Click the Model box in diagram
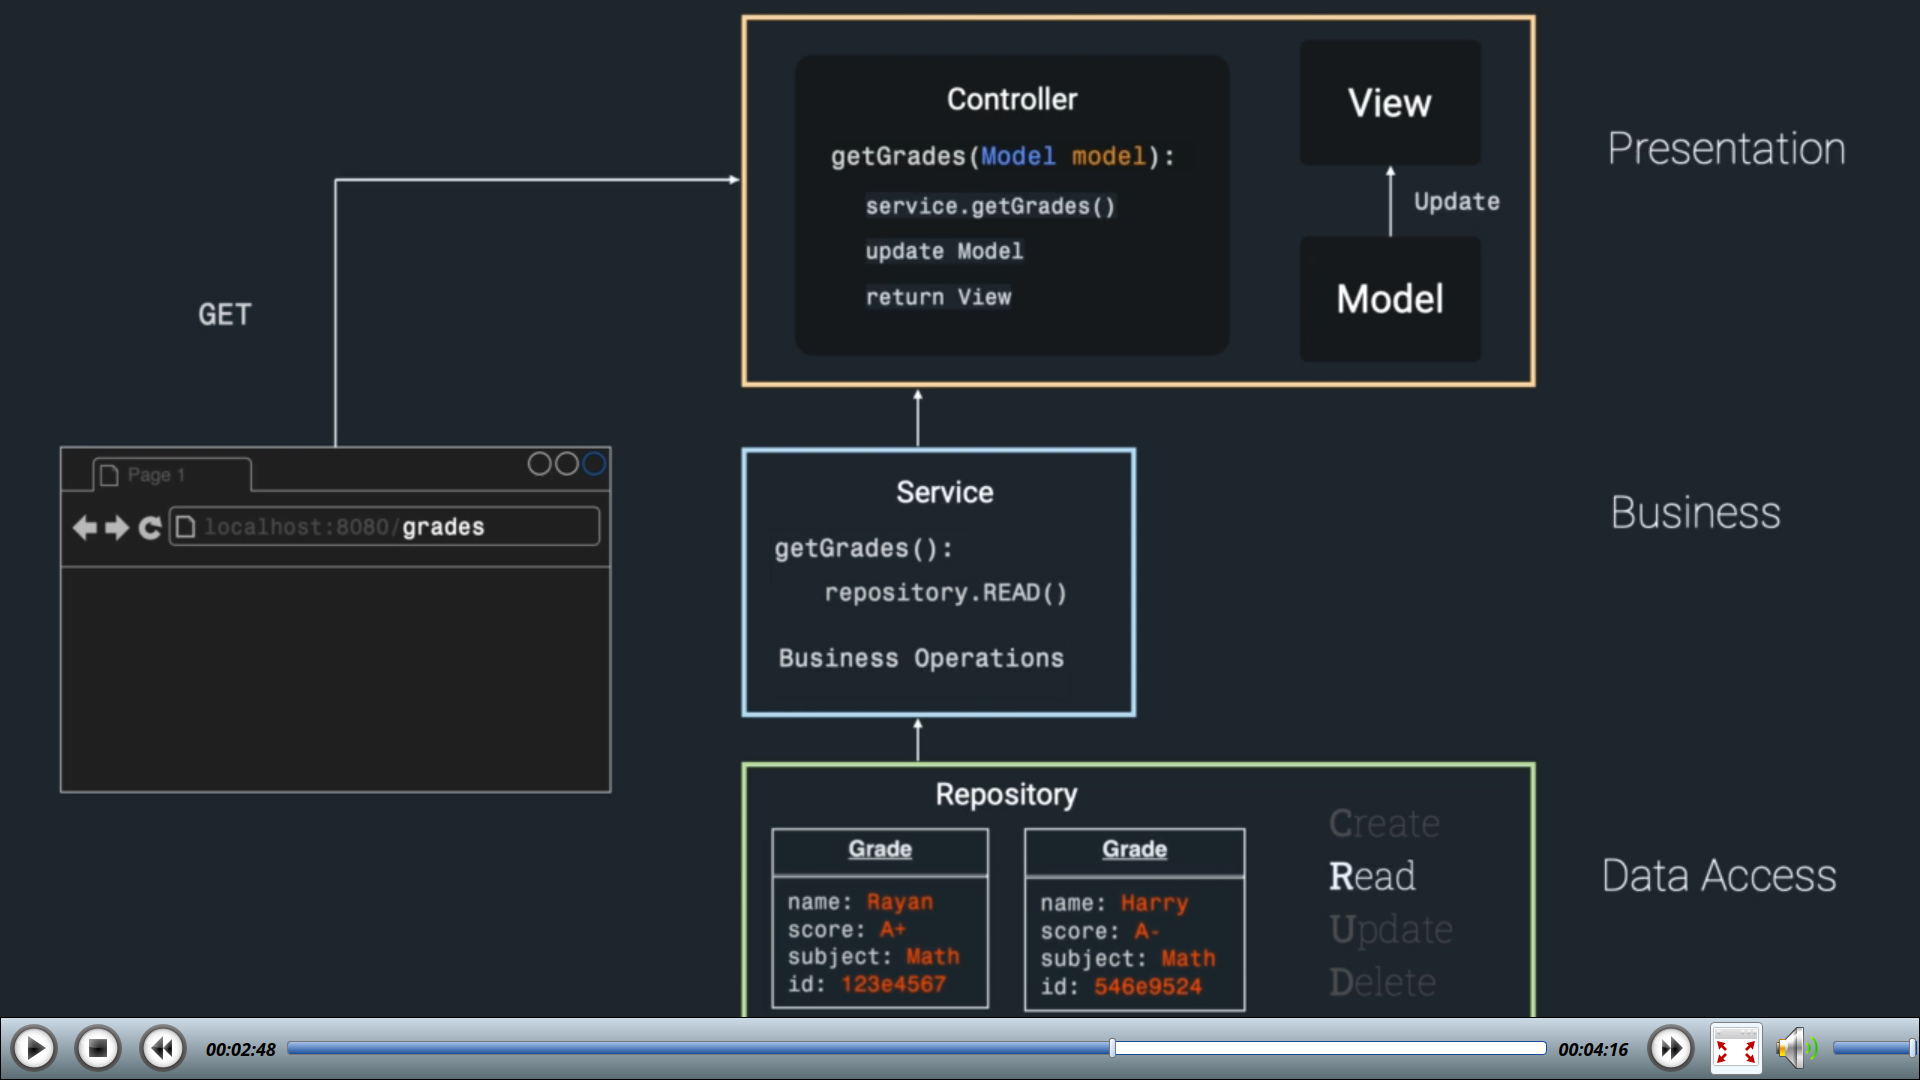The image size is (1920, 1080). pyautogui.click(x=1389, y=299)
